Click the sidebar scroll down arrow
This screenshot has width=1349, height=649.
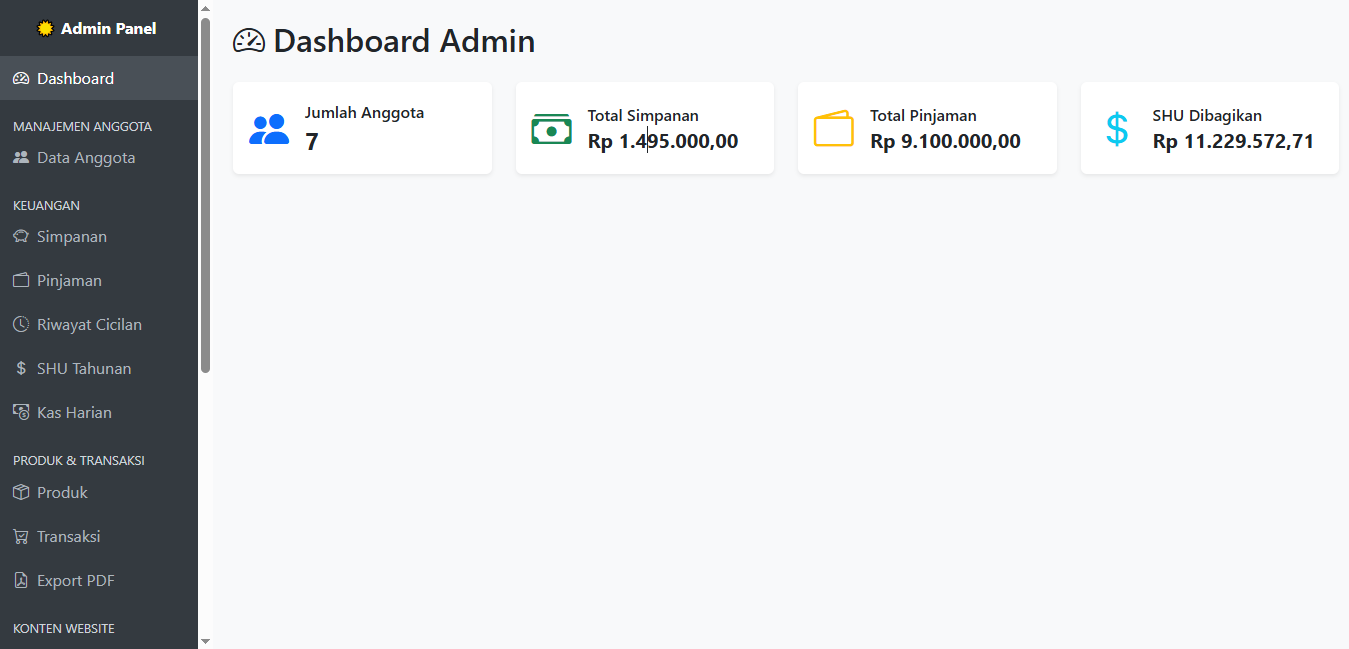tap(205, 641)
